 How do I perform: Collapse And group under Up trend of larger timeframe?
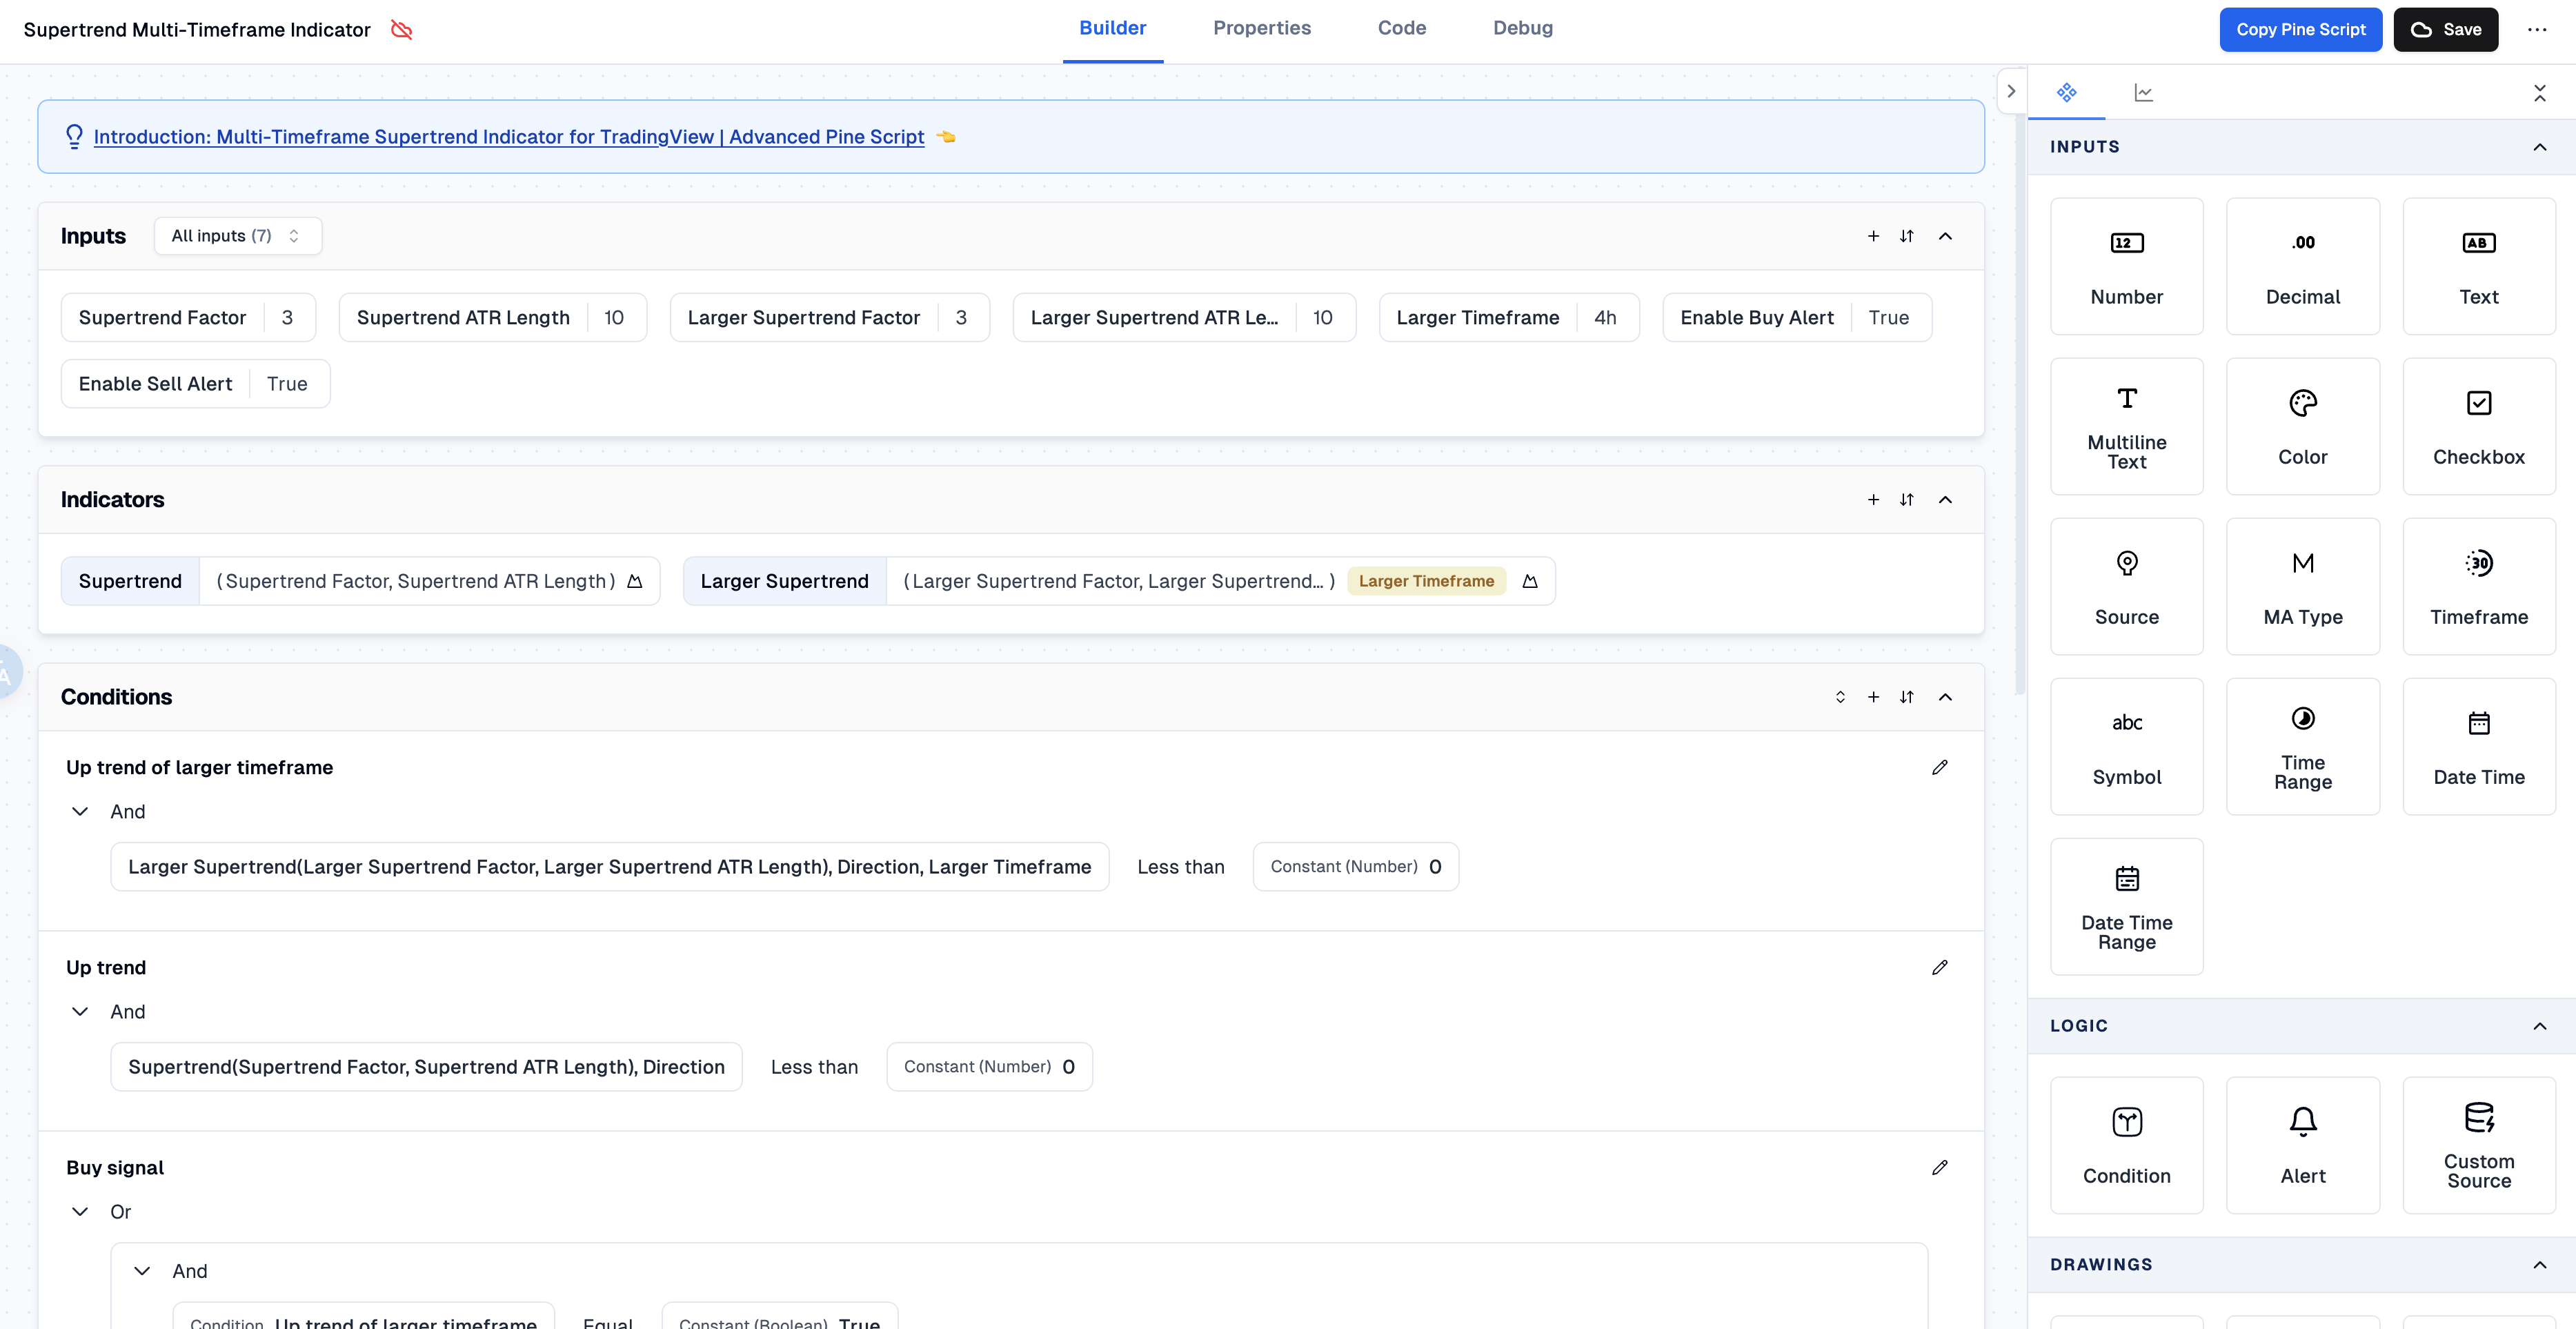click(80, 811)
